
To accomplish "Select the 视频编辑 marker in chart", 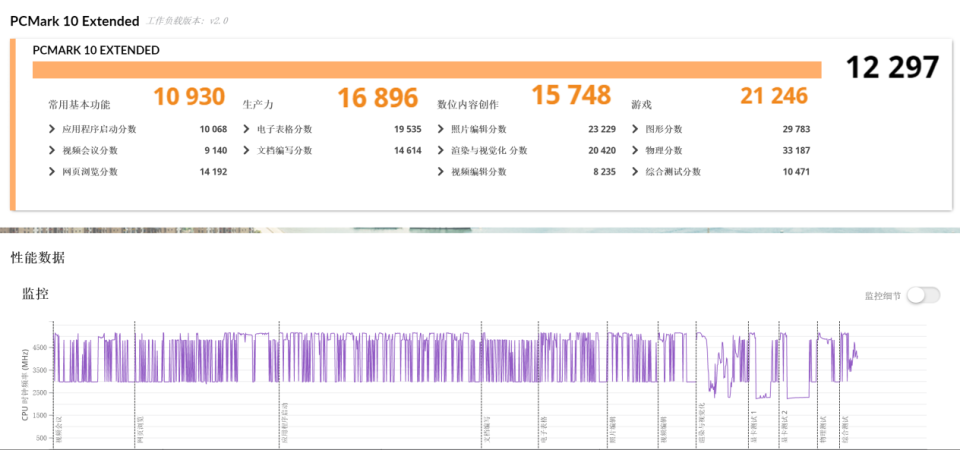I will [664, 429].
